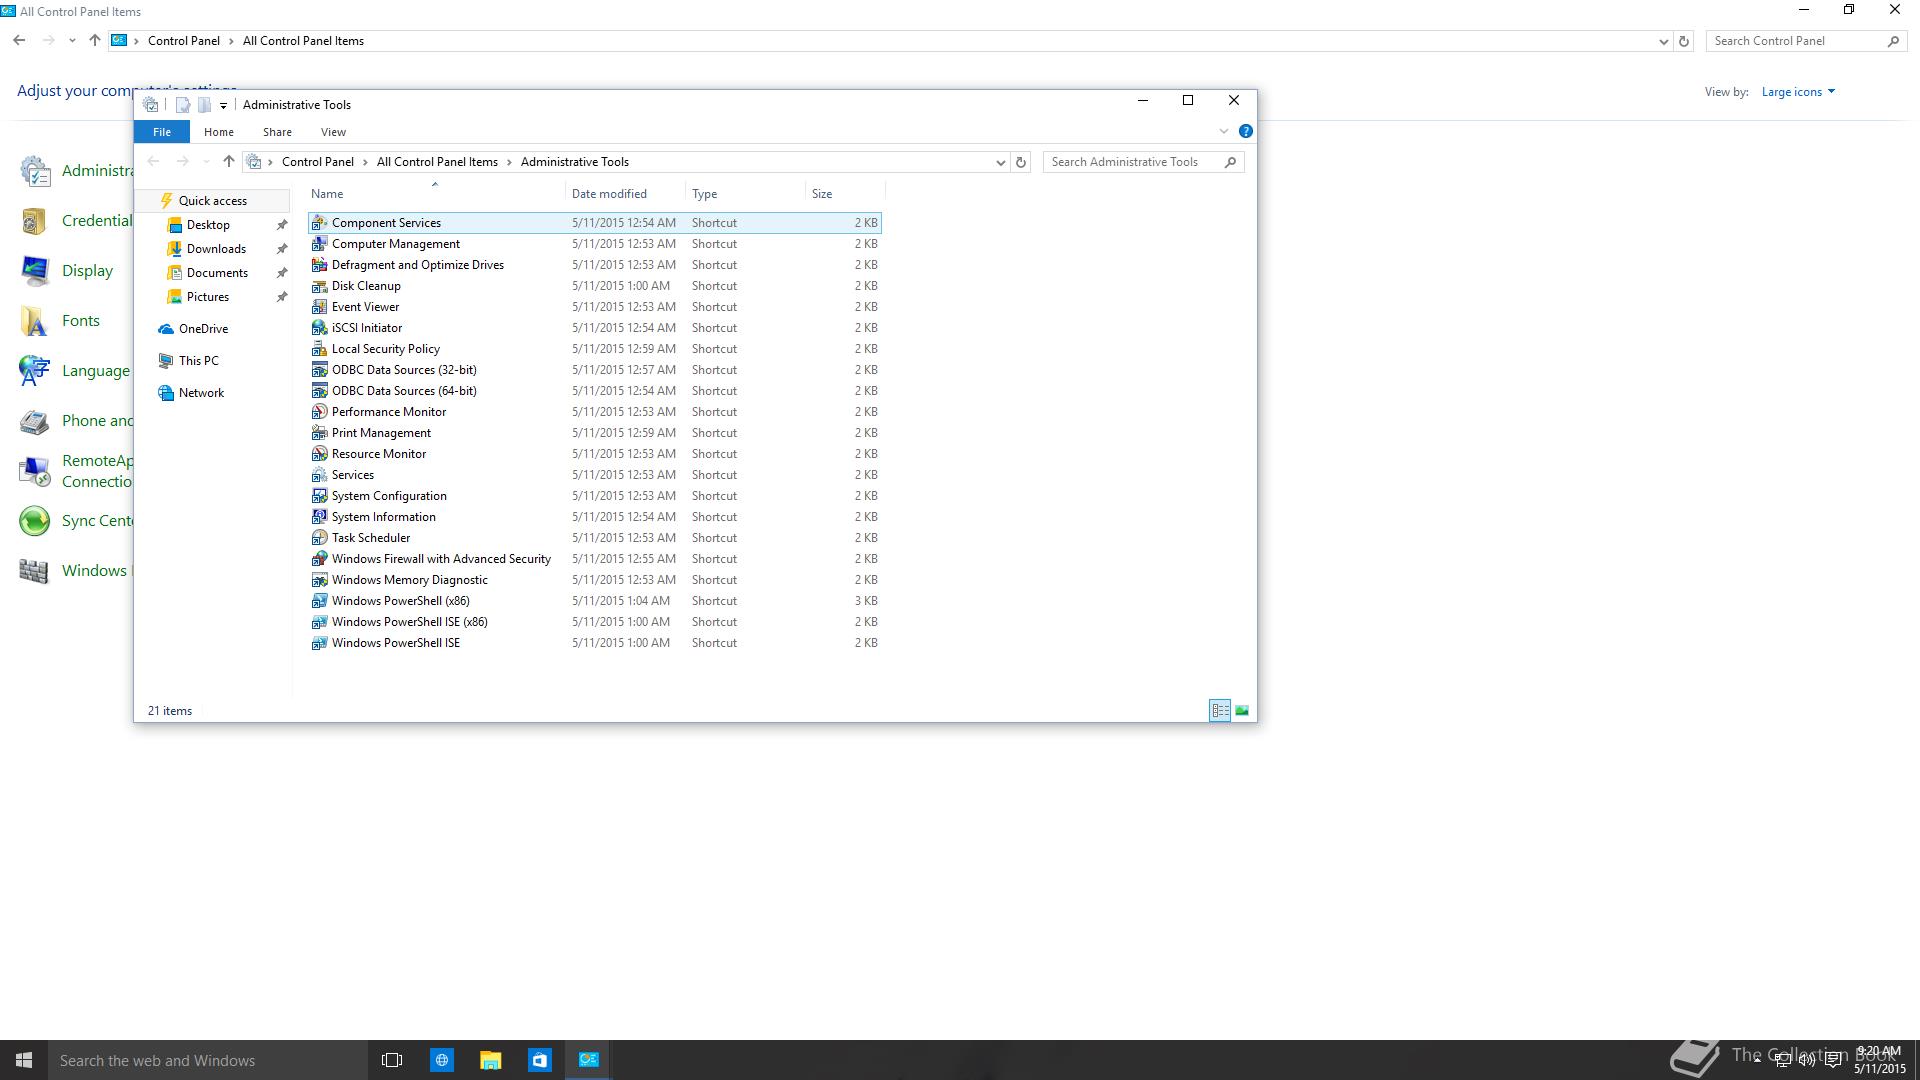Select Quick access in navigation pane

click(213, 201)
